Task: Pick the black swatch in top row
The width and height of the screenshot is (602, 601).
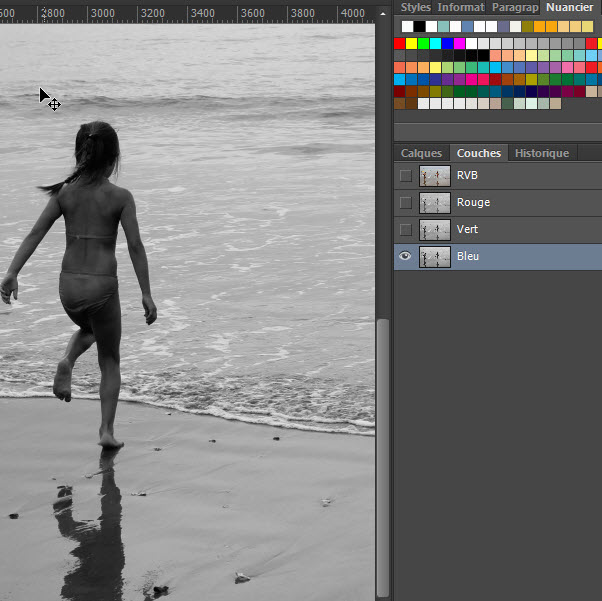Action: coord(419,27)
